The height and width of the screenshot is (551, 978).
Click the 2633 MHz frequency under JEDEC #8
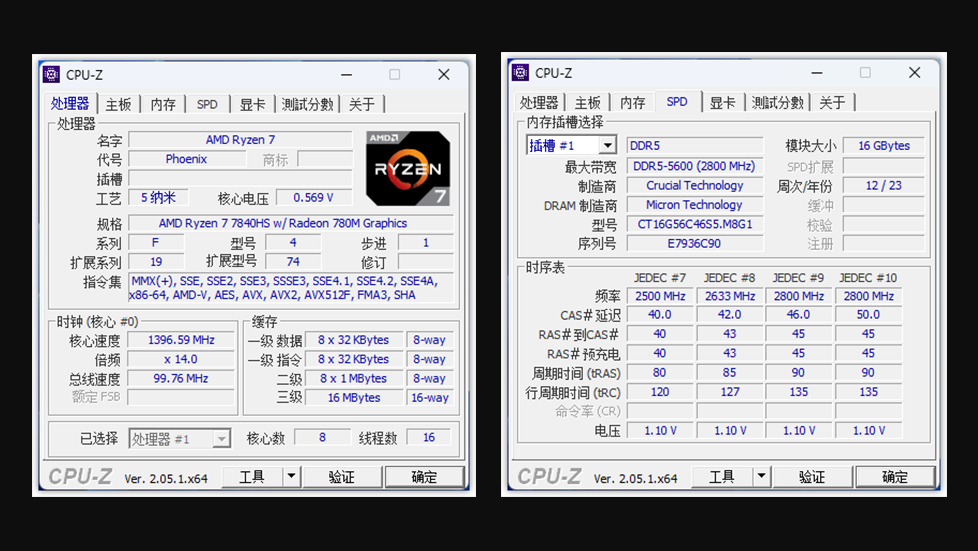[730, 296]
